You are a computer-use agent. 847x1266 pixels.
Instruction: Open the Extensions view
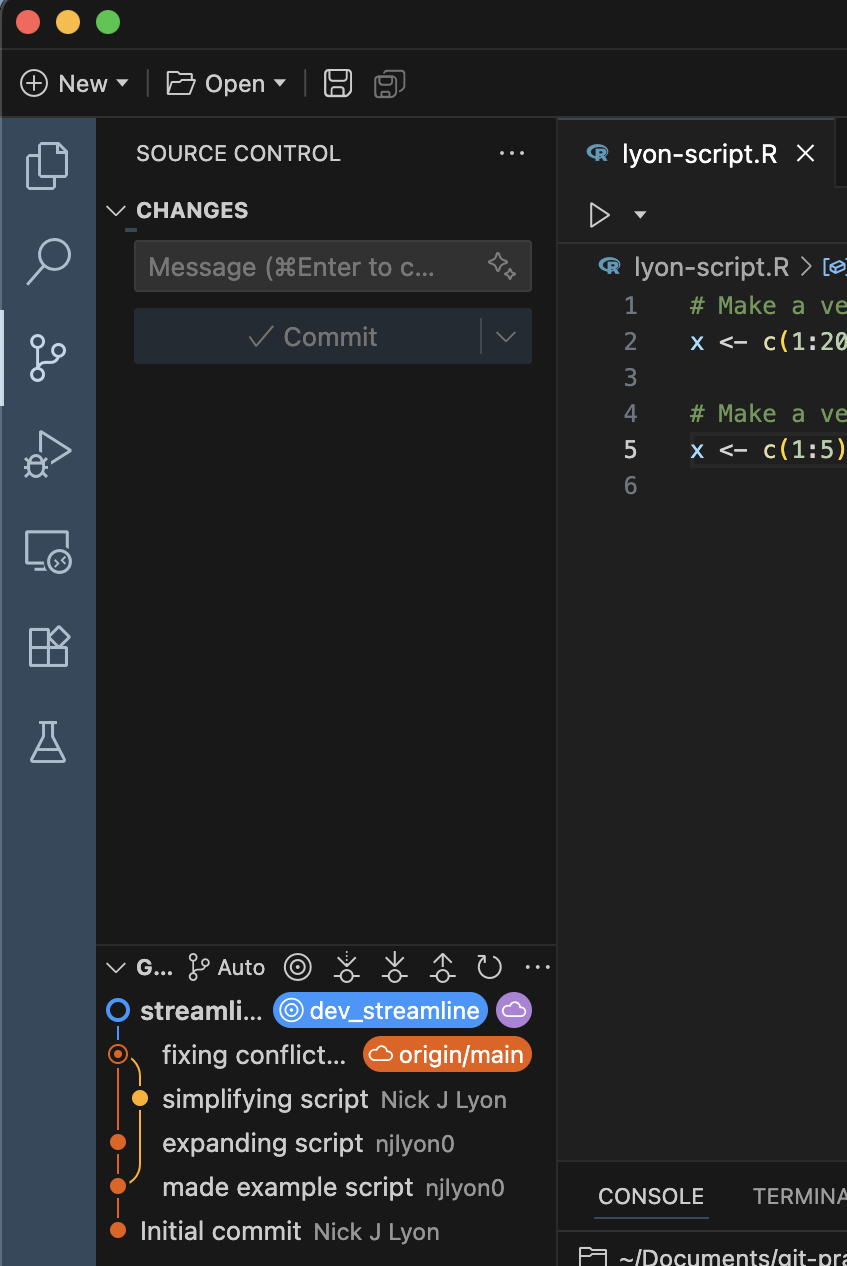(47, 646)
